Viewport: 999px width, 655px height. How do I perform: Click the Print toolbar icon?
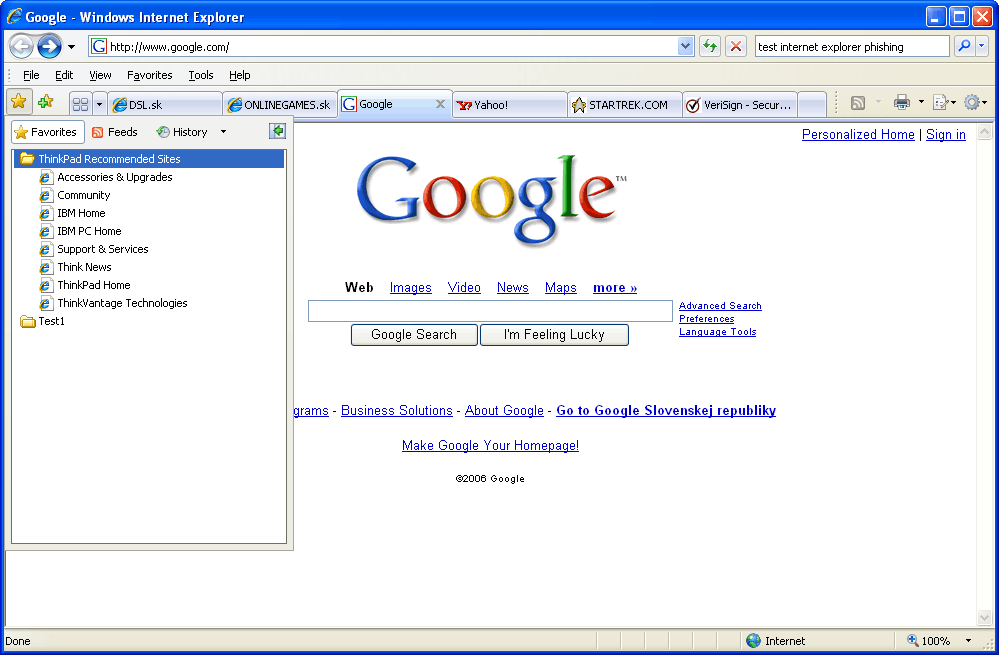[902, 103]
